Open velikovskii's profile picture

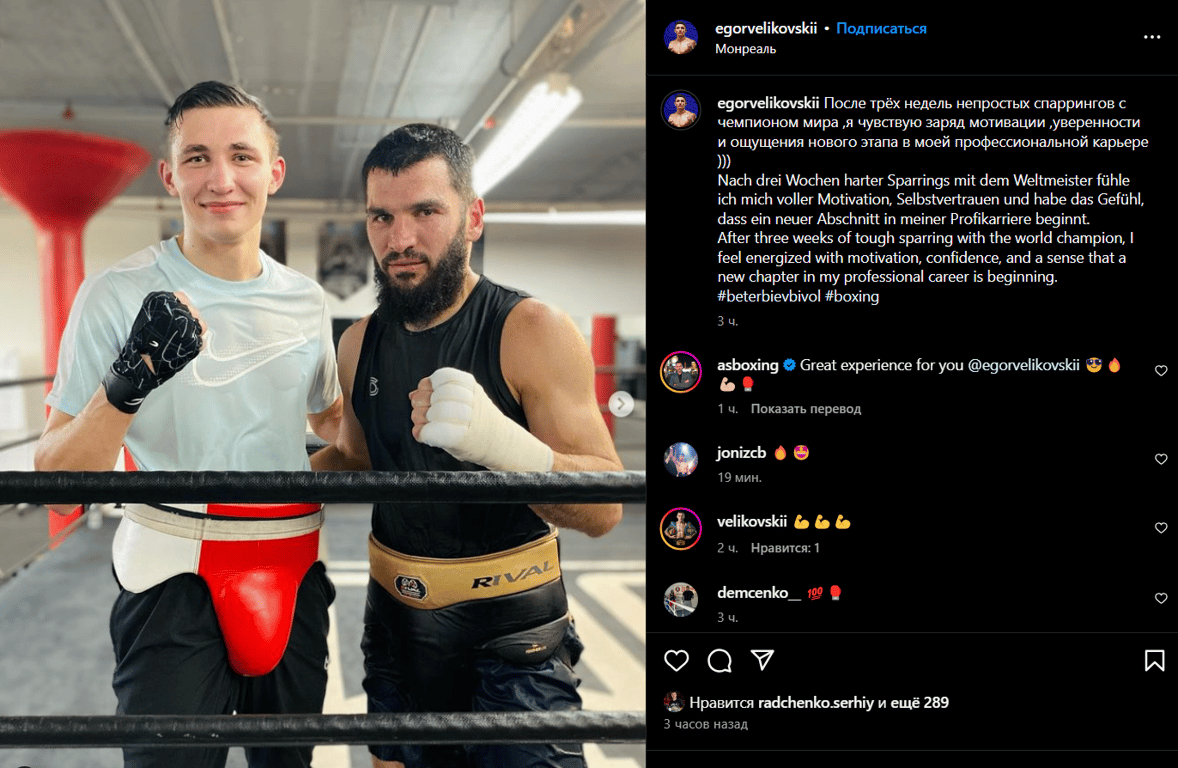[681, 528]
